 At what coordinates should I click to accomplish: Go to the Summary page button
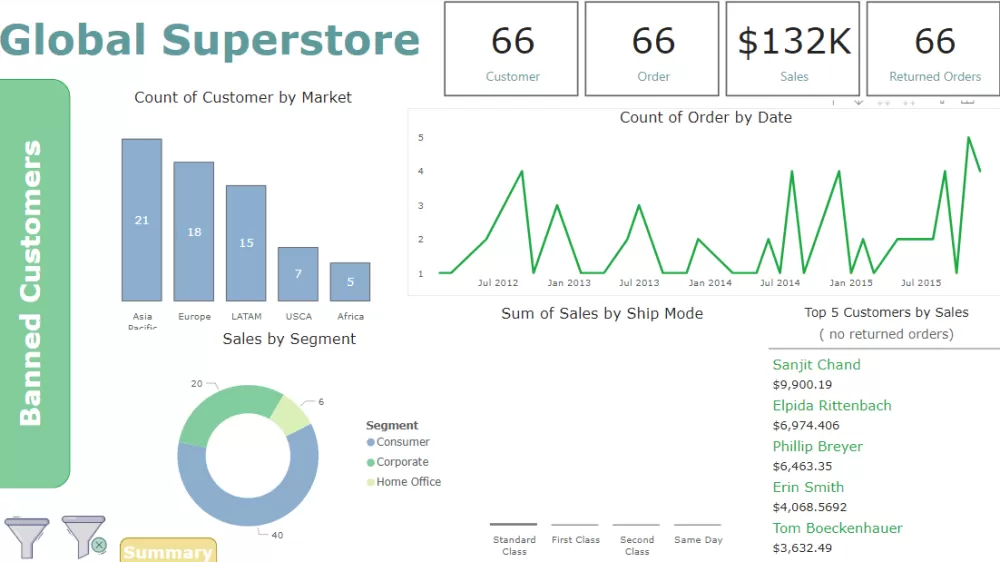[168, 551]
